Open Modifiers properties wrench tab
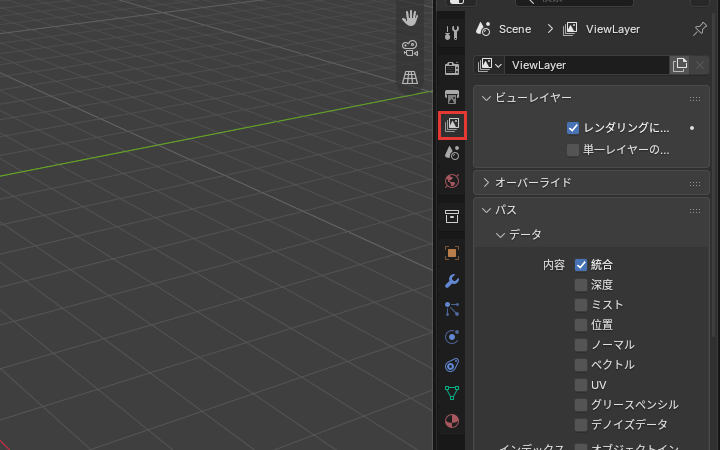This screenshot has height=450, width=720. (x=452, y=281)
